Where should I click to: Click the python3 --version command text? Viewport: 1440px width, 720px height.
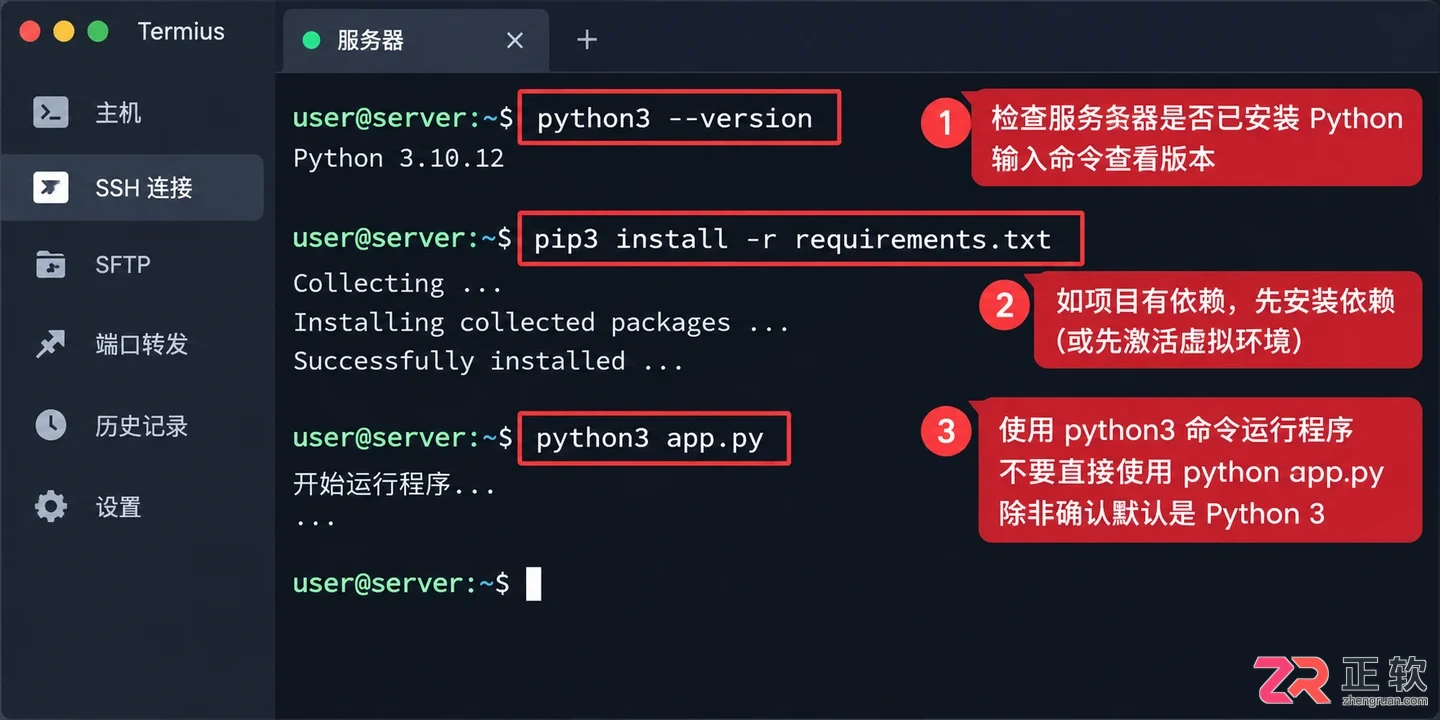tap(675, 118)
